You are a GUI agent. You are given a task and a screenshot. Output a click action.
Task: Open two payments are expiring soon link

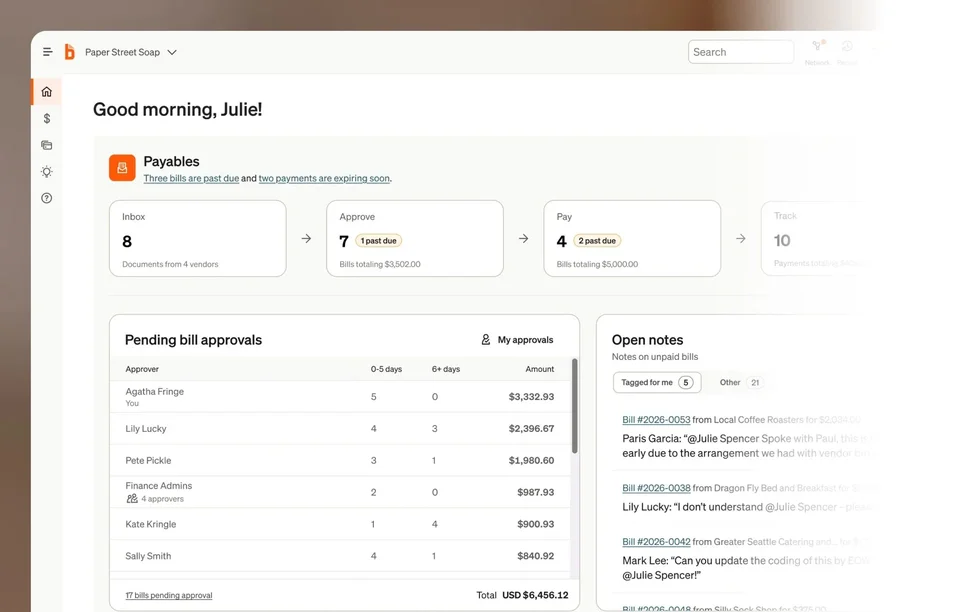[324, 178]
